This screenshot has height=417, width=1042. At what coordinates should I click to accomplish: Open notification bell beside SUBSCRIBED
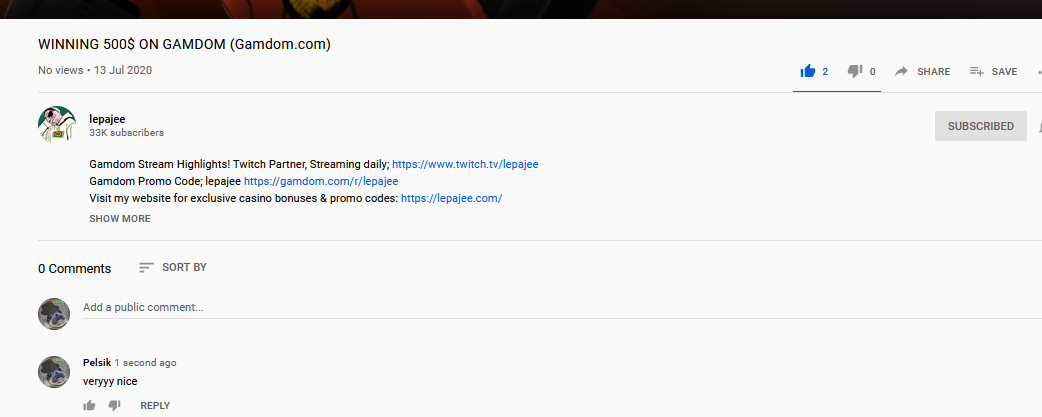(1039, 126)
